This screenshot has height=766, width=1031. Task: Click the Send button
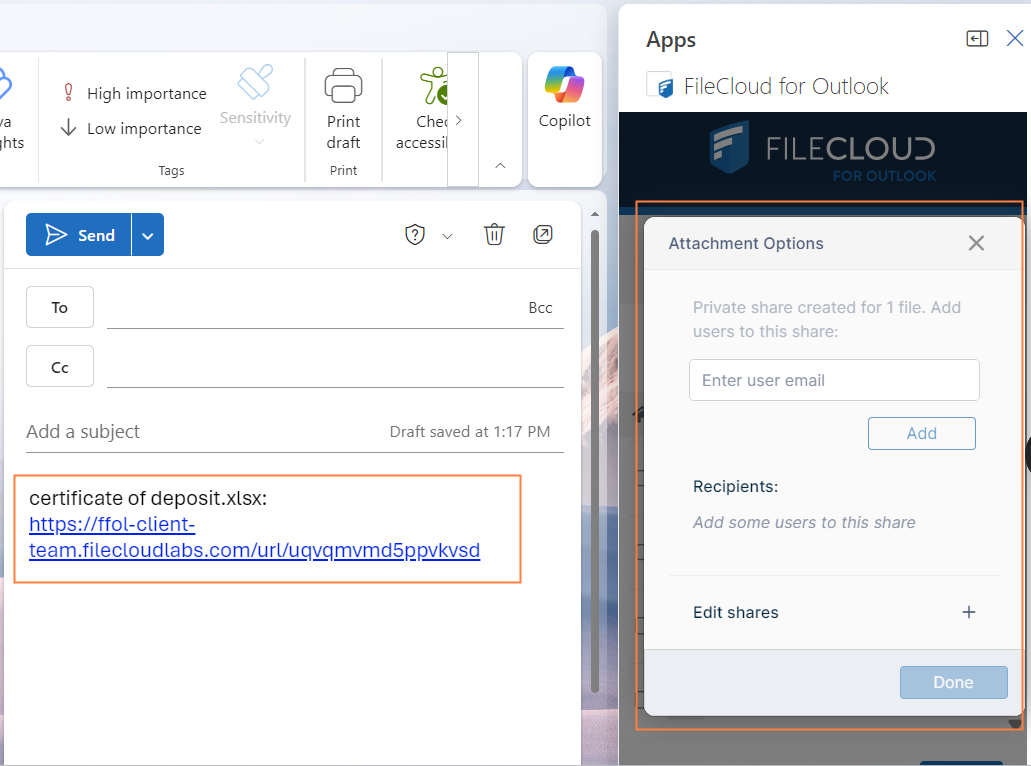pyautogui.click(x=79, y=235)
